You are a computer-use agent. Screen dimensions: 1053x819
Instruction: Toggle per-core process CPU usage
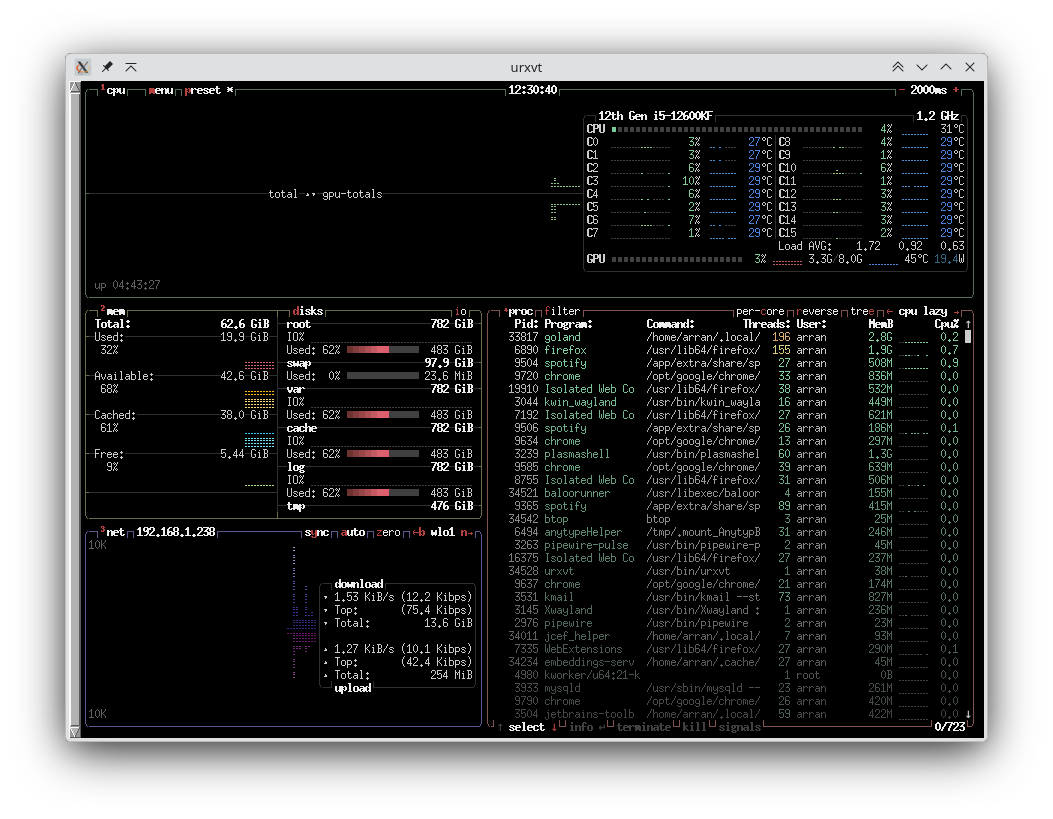760,311
